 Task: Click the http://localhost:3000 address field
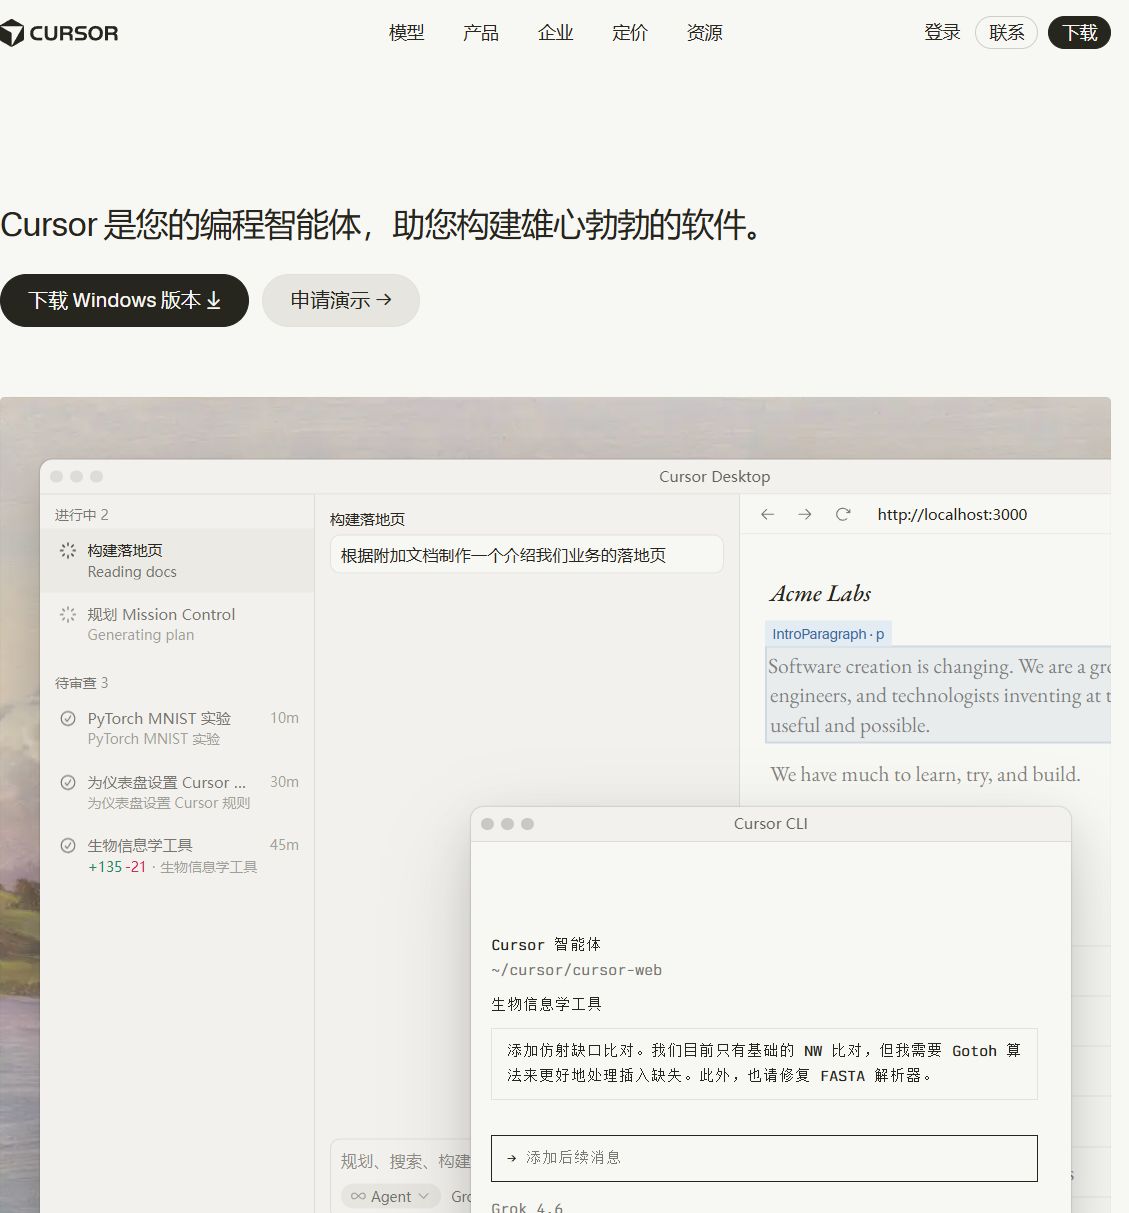coord(952,514)
